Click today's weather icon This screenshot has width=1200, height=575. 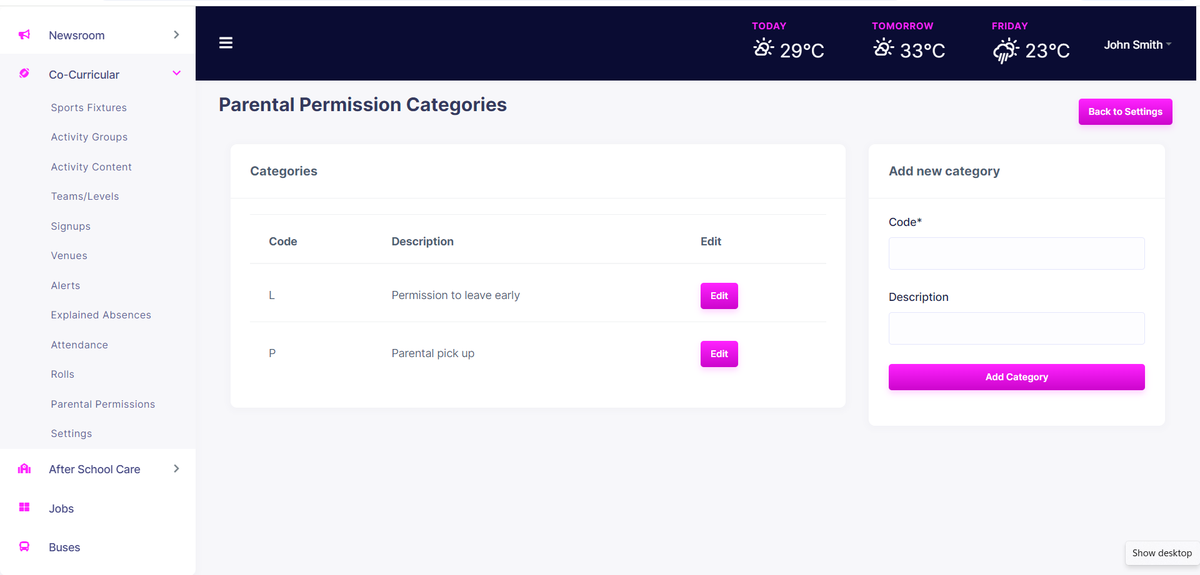763,49
